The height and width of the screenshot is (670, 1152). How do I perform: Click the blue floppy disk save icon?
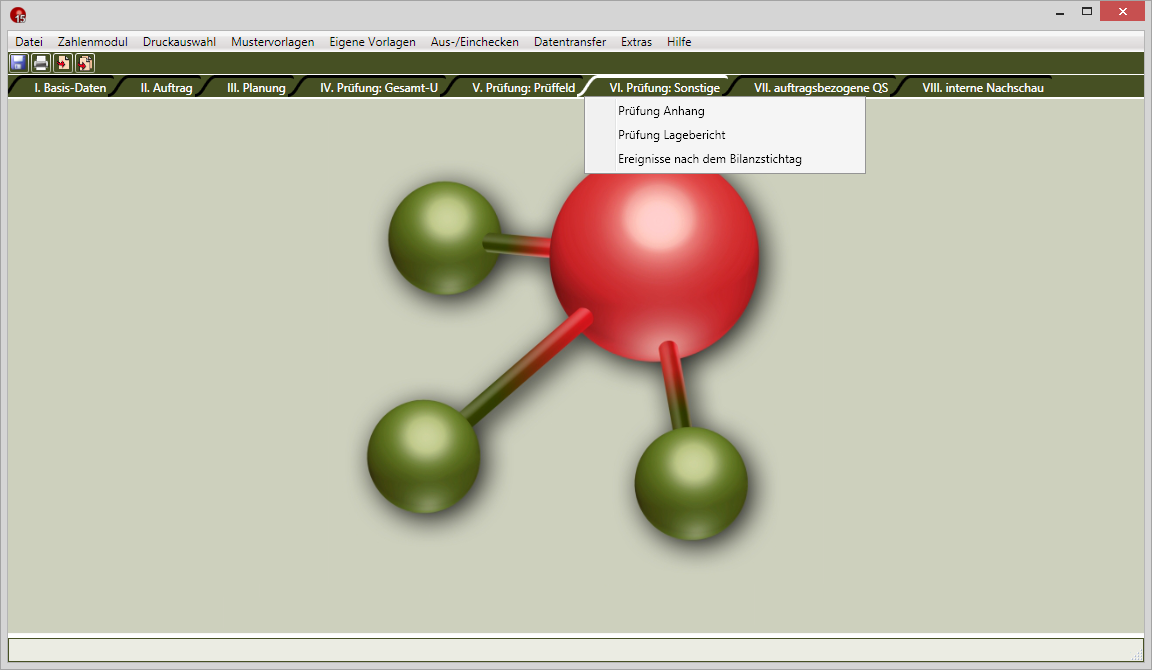18,63
